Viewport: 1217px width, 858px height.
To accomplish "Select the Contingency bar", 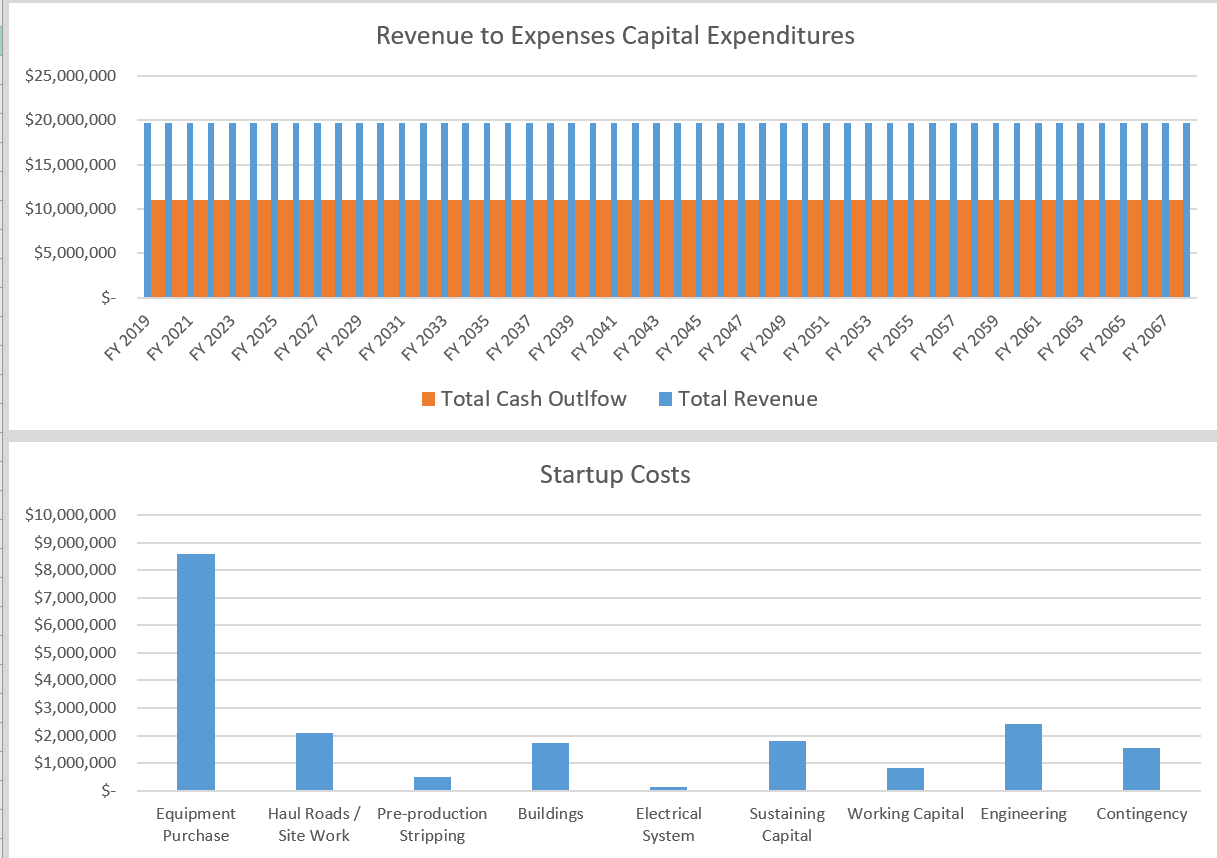I will click(x=1141, y=770).
